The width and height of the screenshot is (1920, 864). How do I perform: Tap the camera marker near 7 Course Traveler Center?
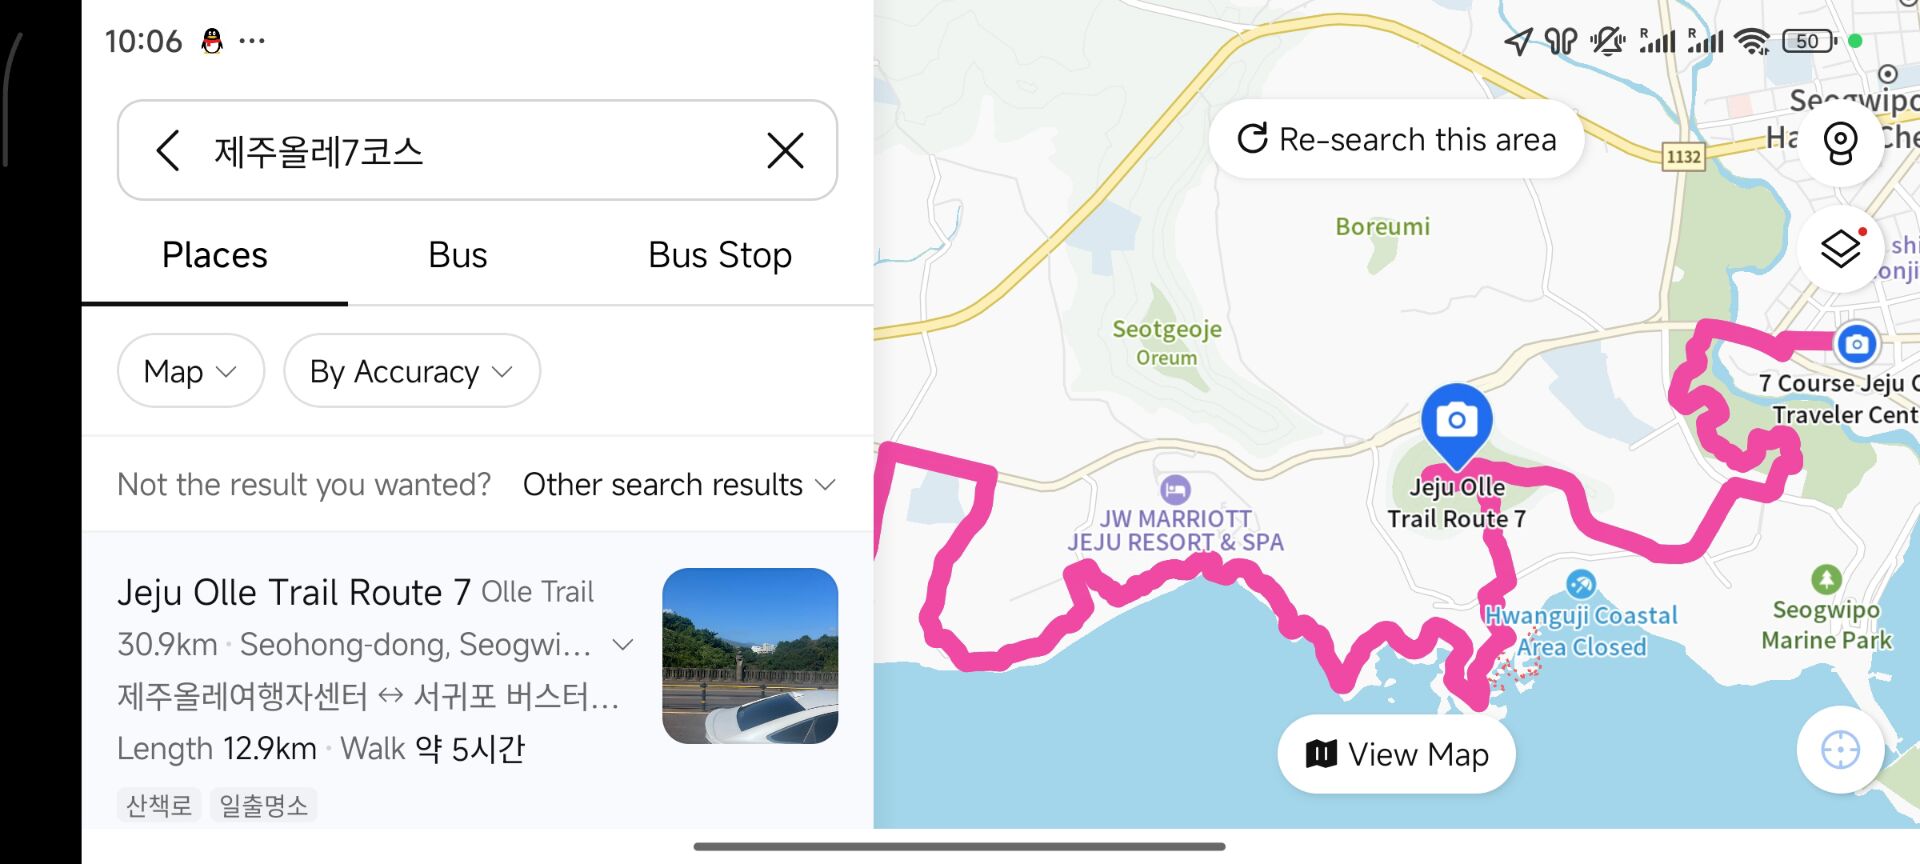click(1857, 344)
